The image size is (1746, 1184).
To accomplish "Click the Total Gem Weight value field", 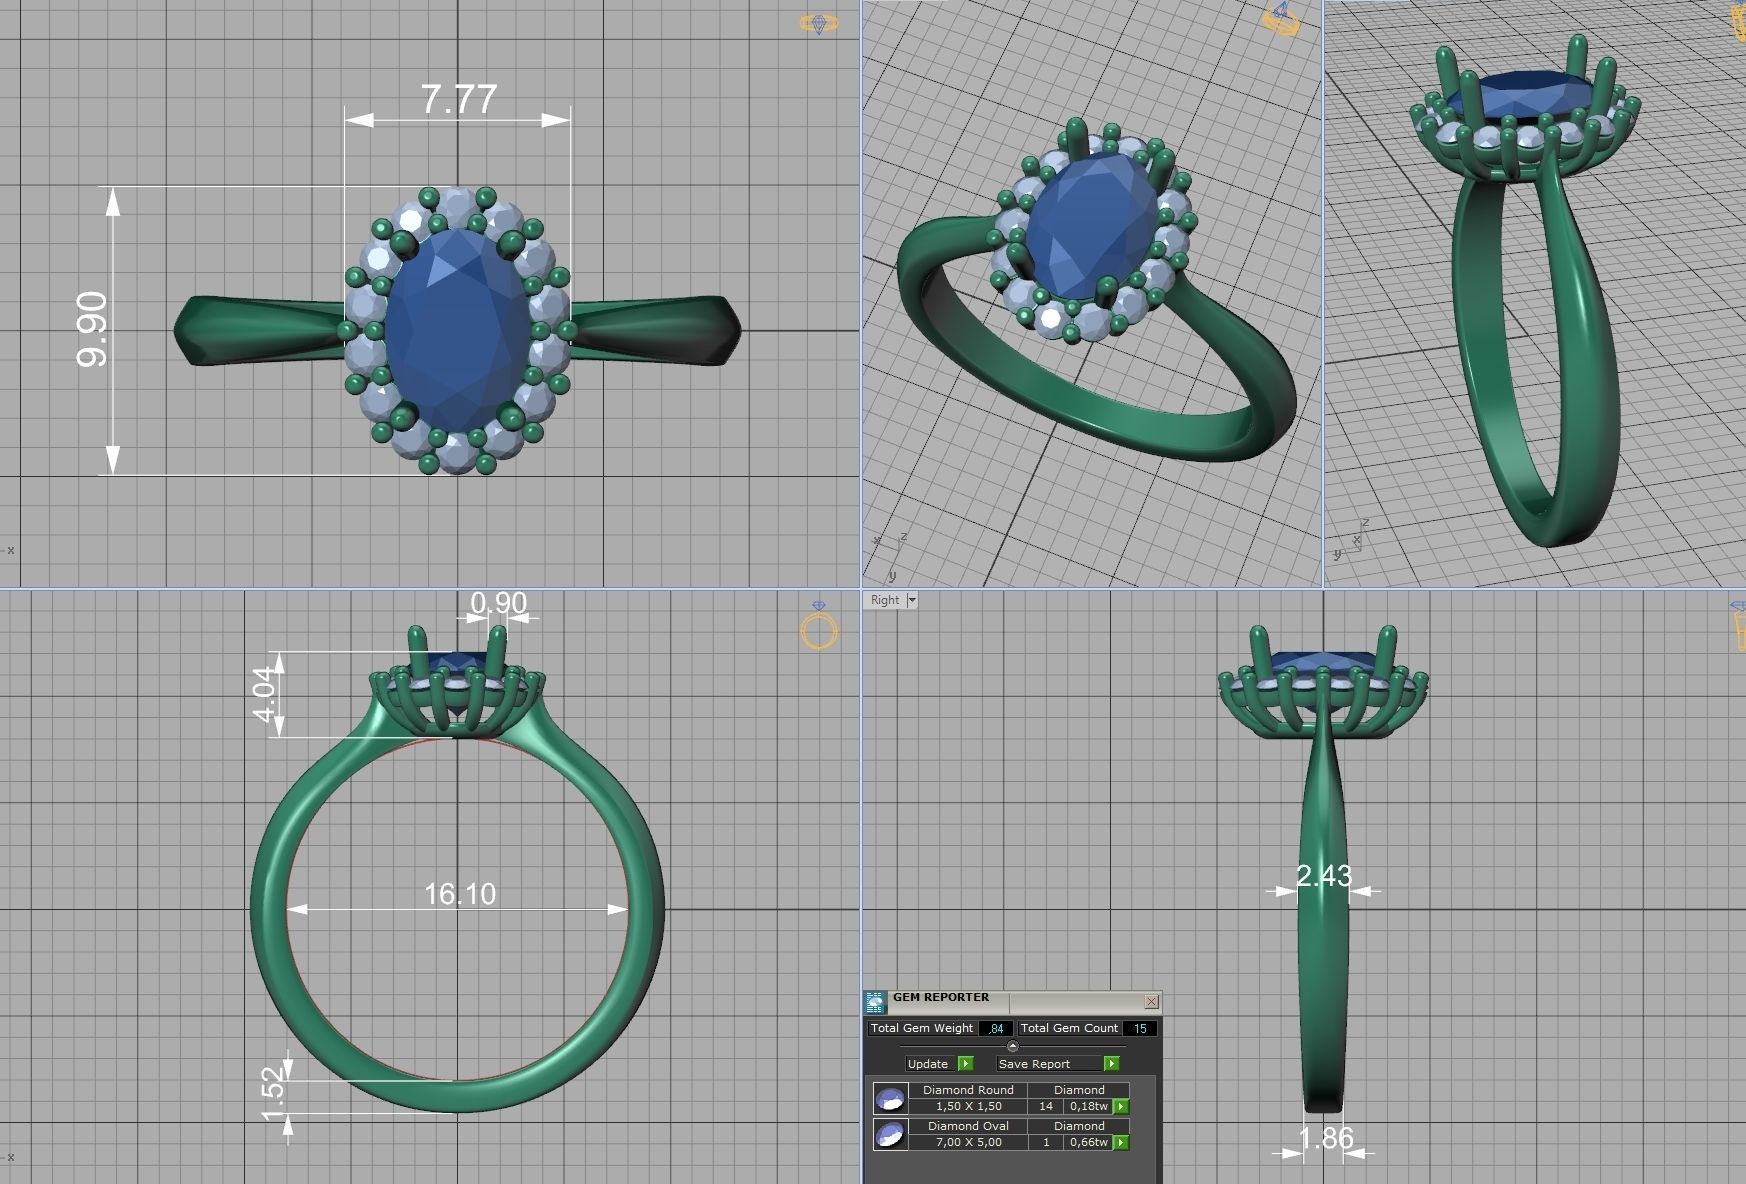I will click(996, 1028).
